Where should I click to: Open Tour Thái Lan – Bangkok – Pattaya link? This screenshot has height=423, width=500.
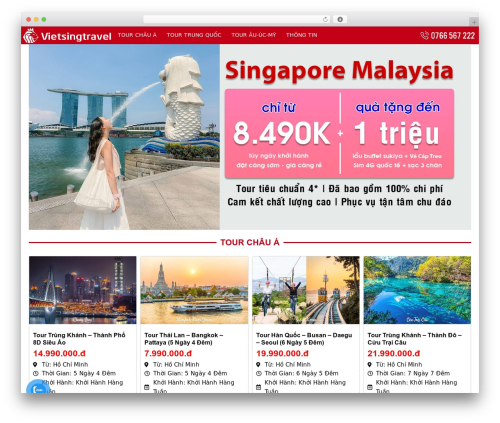(184, 339)
